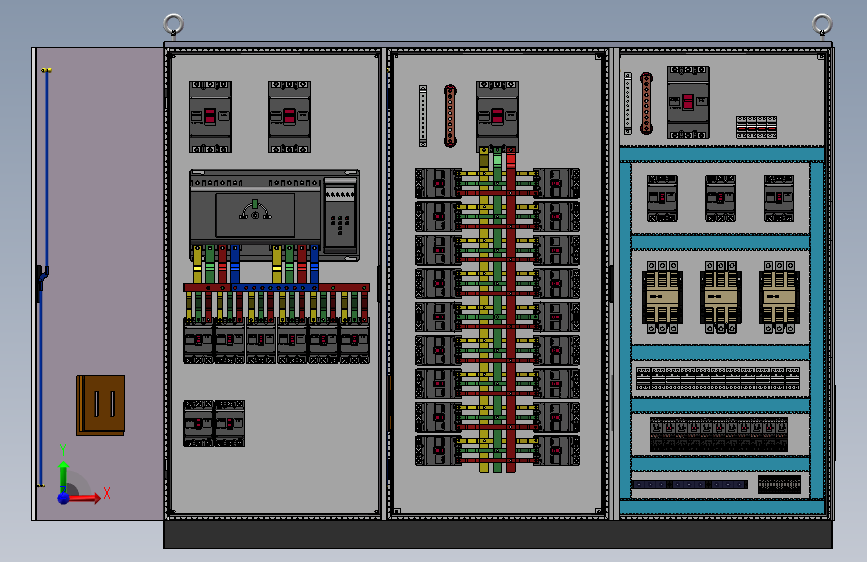Pick the green vertical busbar in middle cabinet
The height and width of the screenshot is (562, 867).
coord(498,310)
